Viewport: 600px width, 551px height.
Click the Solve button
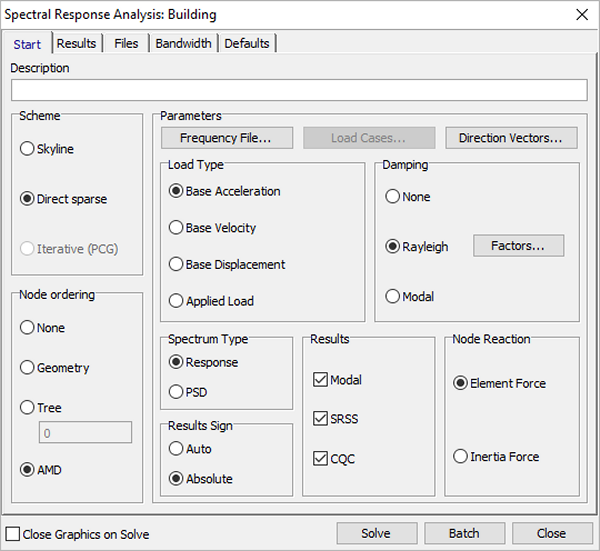376,533
